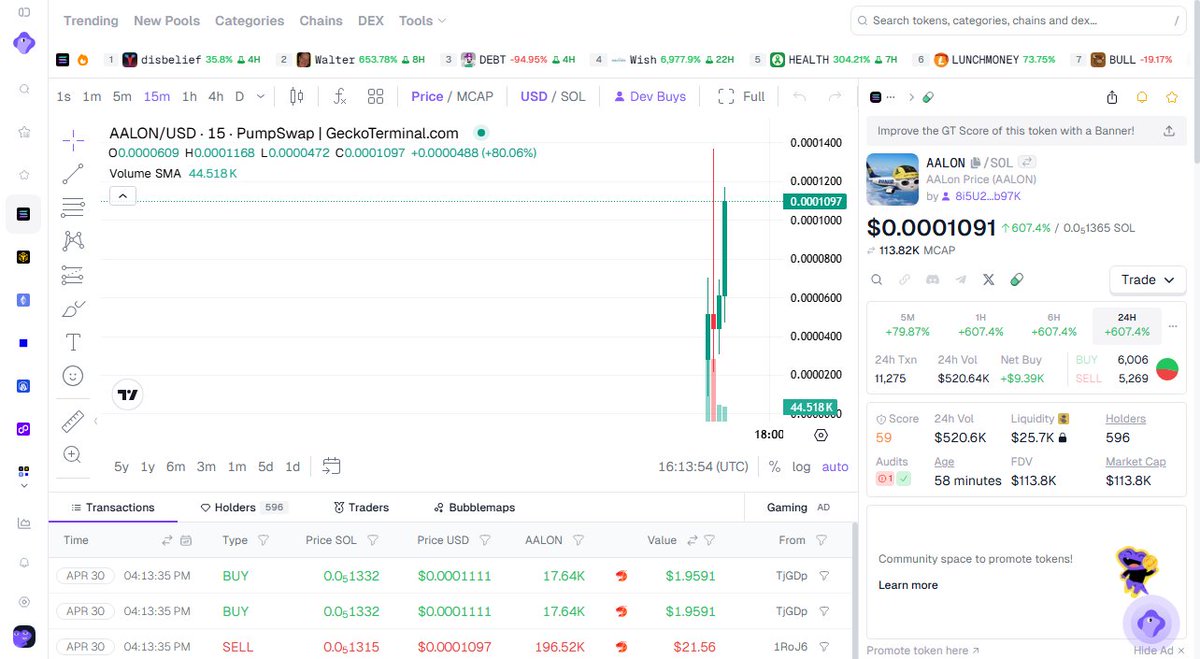This screenshot has height=659, width=1200.
Task: Click the Learn more link
Action: [x=908, y=585]
